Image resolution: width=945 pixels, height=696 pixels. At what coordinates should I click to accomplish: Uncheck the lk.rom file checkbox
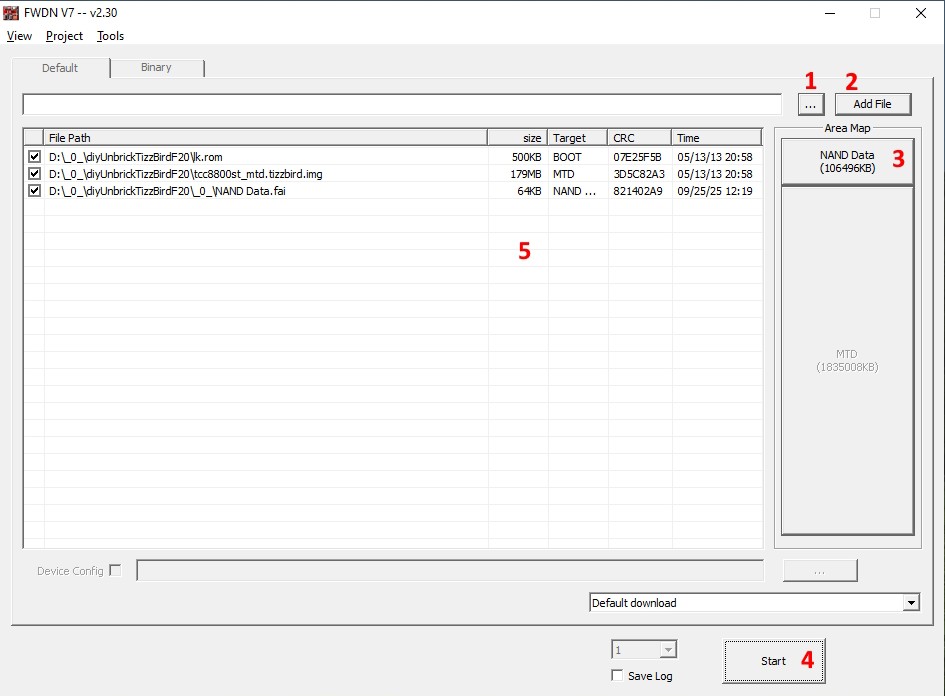click(35, 157)
